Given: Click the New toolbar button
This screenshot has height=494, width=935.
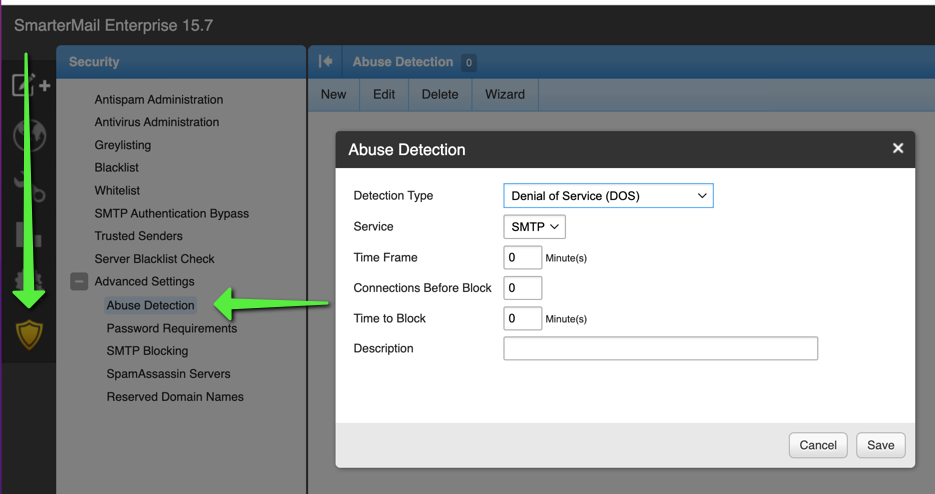Looking at the screenshot, I should (x=333, y=94).
